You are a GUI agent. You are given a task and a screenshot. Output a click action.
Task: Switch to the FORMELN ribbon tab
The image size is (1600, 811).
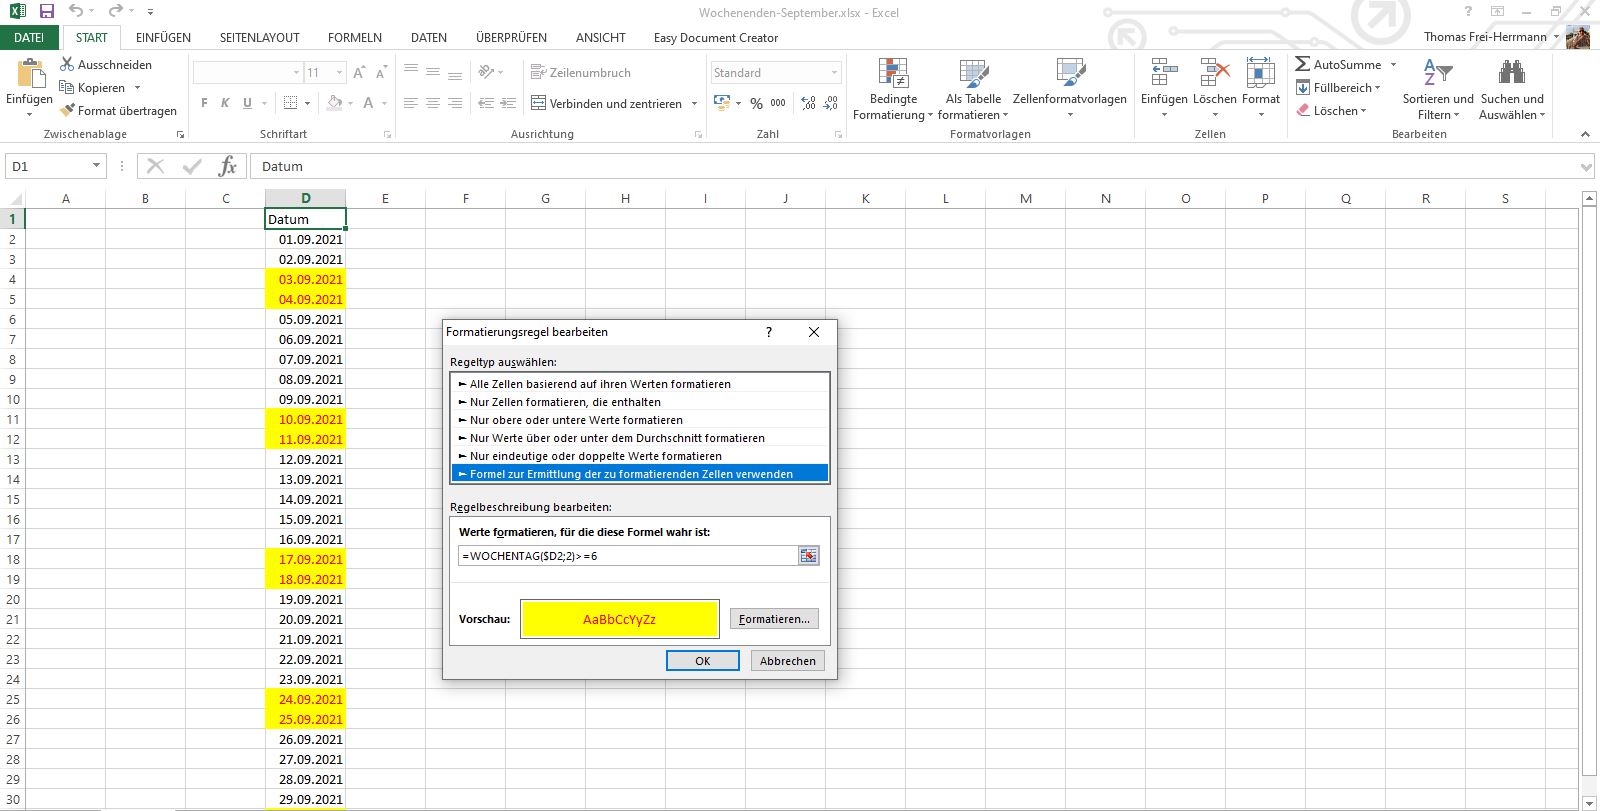click(354, 37)
